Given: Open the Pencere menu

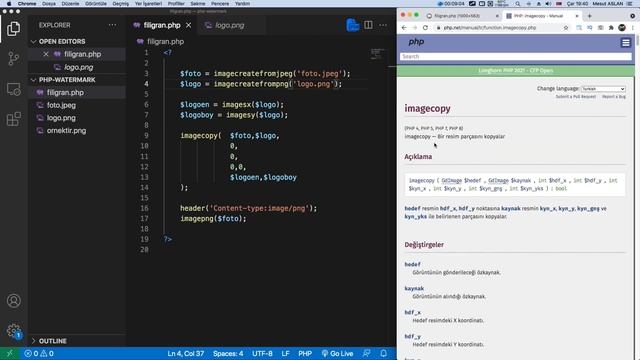Looking at the screenshot, I should (x=220, y=4).
